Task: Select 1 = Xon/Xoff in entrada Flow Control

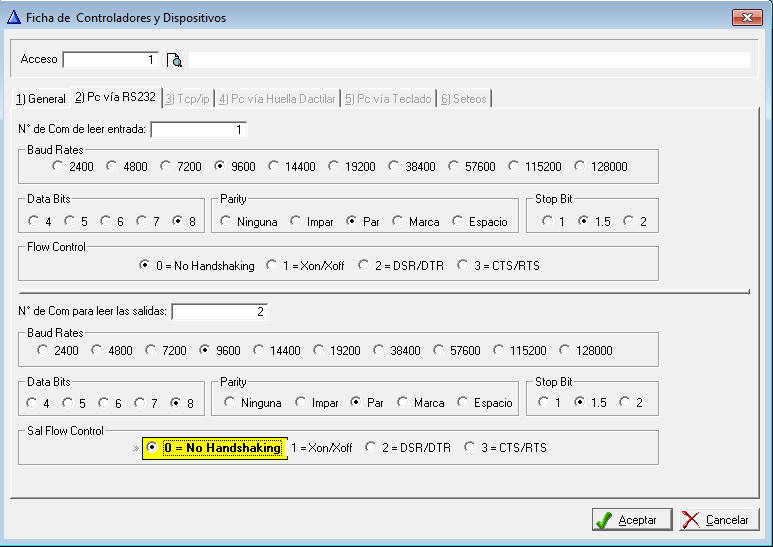Action: [x=273, y=266]
